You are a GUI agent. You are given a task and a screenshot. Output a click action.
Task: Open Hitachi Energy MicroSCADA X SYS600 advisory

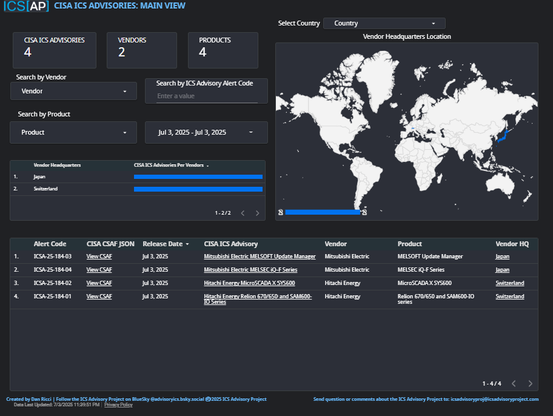(249, 283)
